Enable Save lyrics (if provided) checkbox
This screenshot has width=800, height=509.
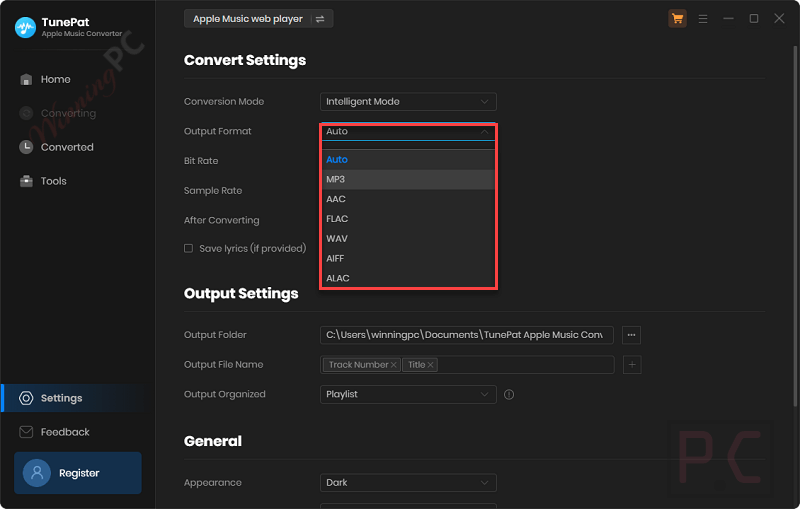(x=188, y=248)
